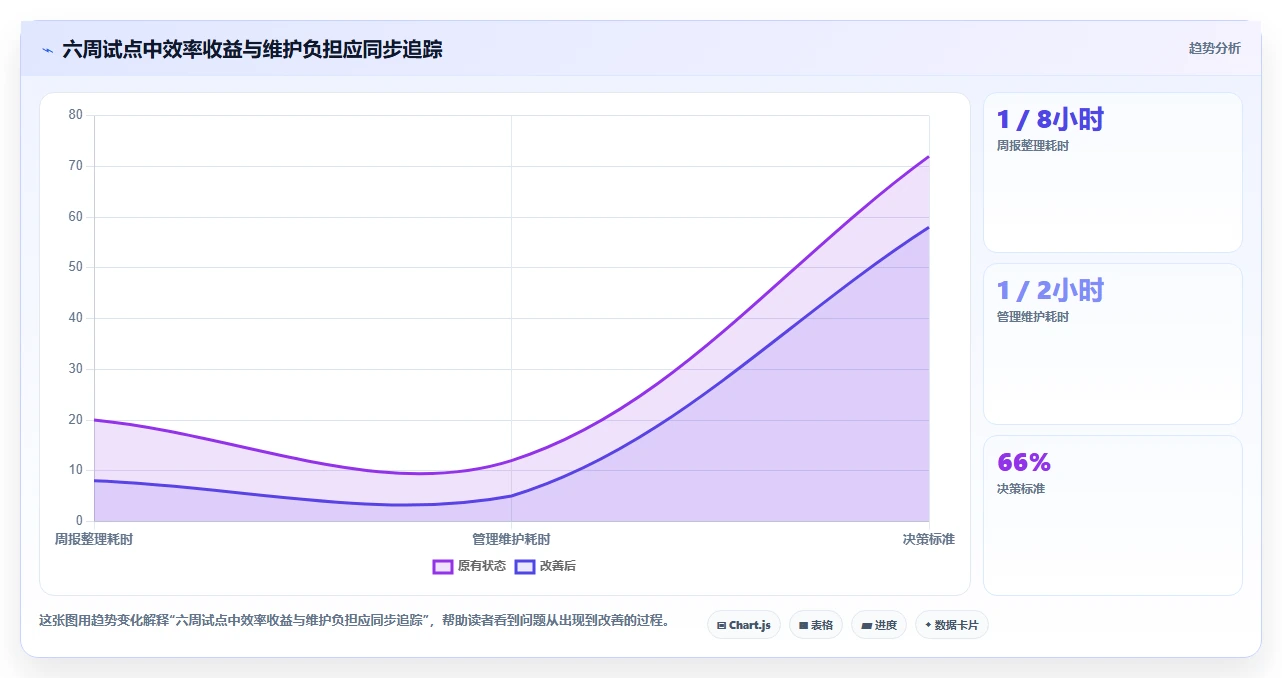Screen dimensions: 1282x678
Task: Click the y-axis value 50
Action: [x=76, y=267]
